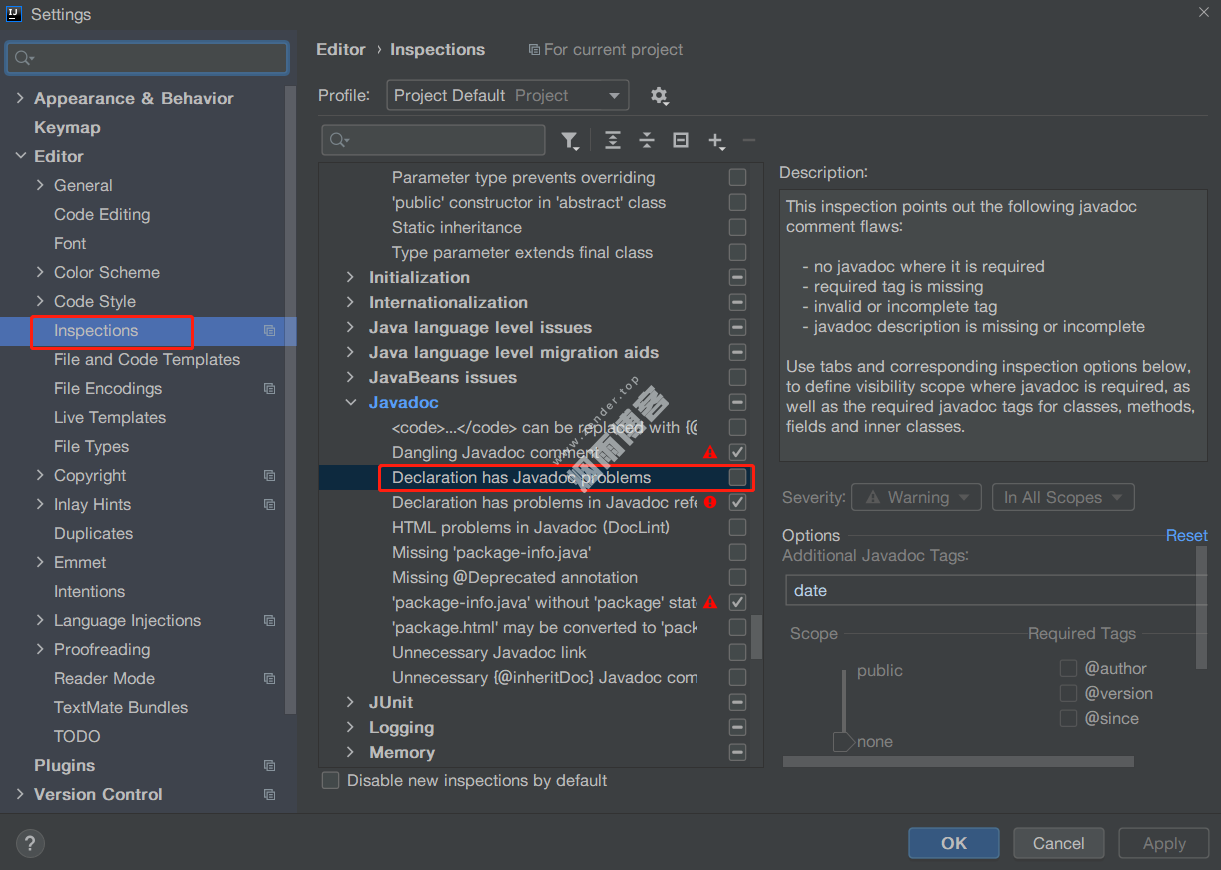Image resolution: width=1221 pixels, height=870 pixels.
Task: Open the Keymap settings page
Action: pos(67,127)
